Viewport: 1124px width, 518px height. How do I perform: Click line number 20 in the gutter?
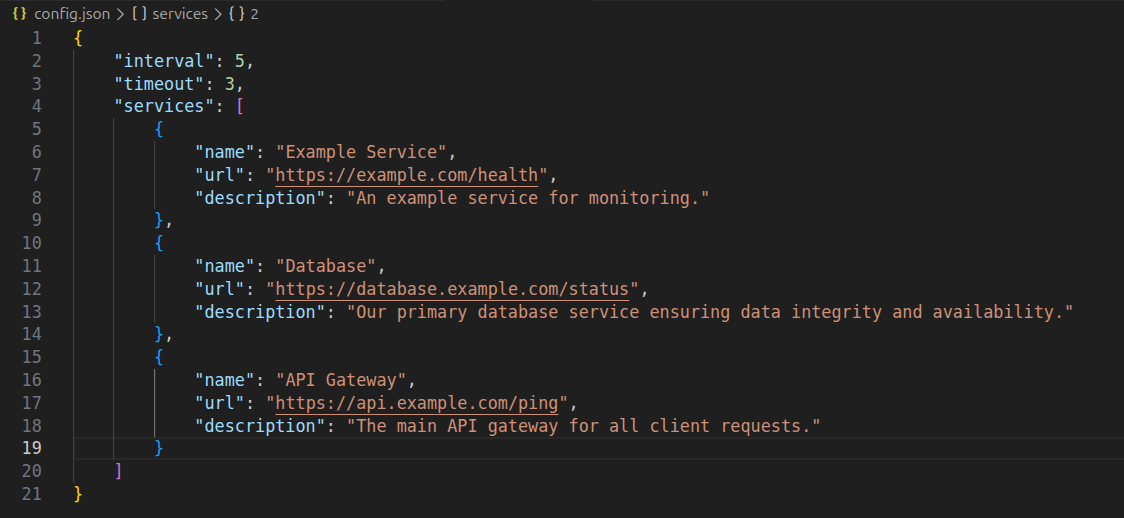point(32,471)
